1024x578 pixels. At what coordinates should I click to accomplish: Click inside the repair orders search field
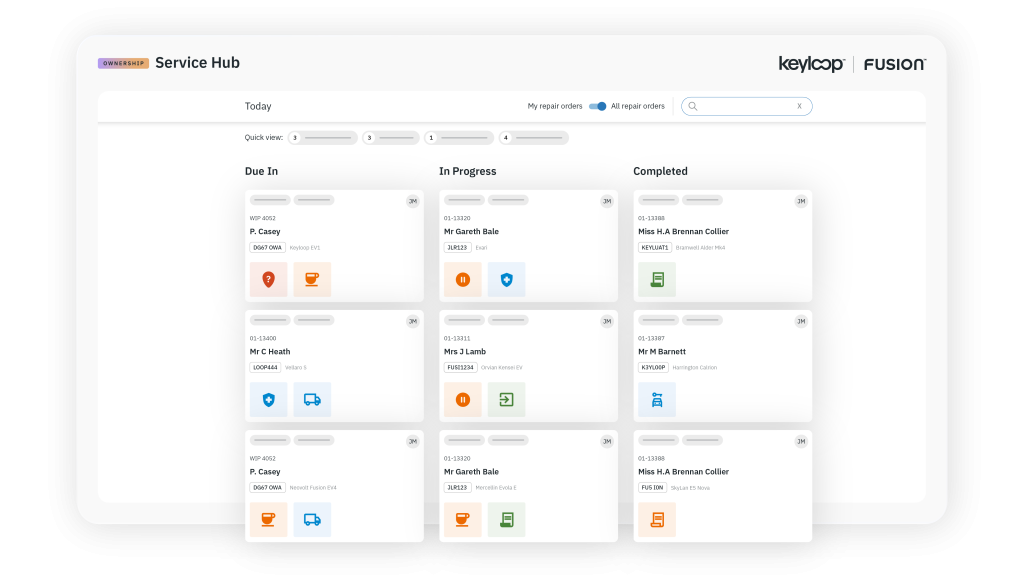tap(745, 106)
